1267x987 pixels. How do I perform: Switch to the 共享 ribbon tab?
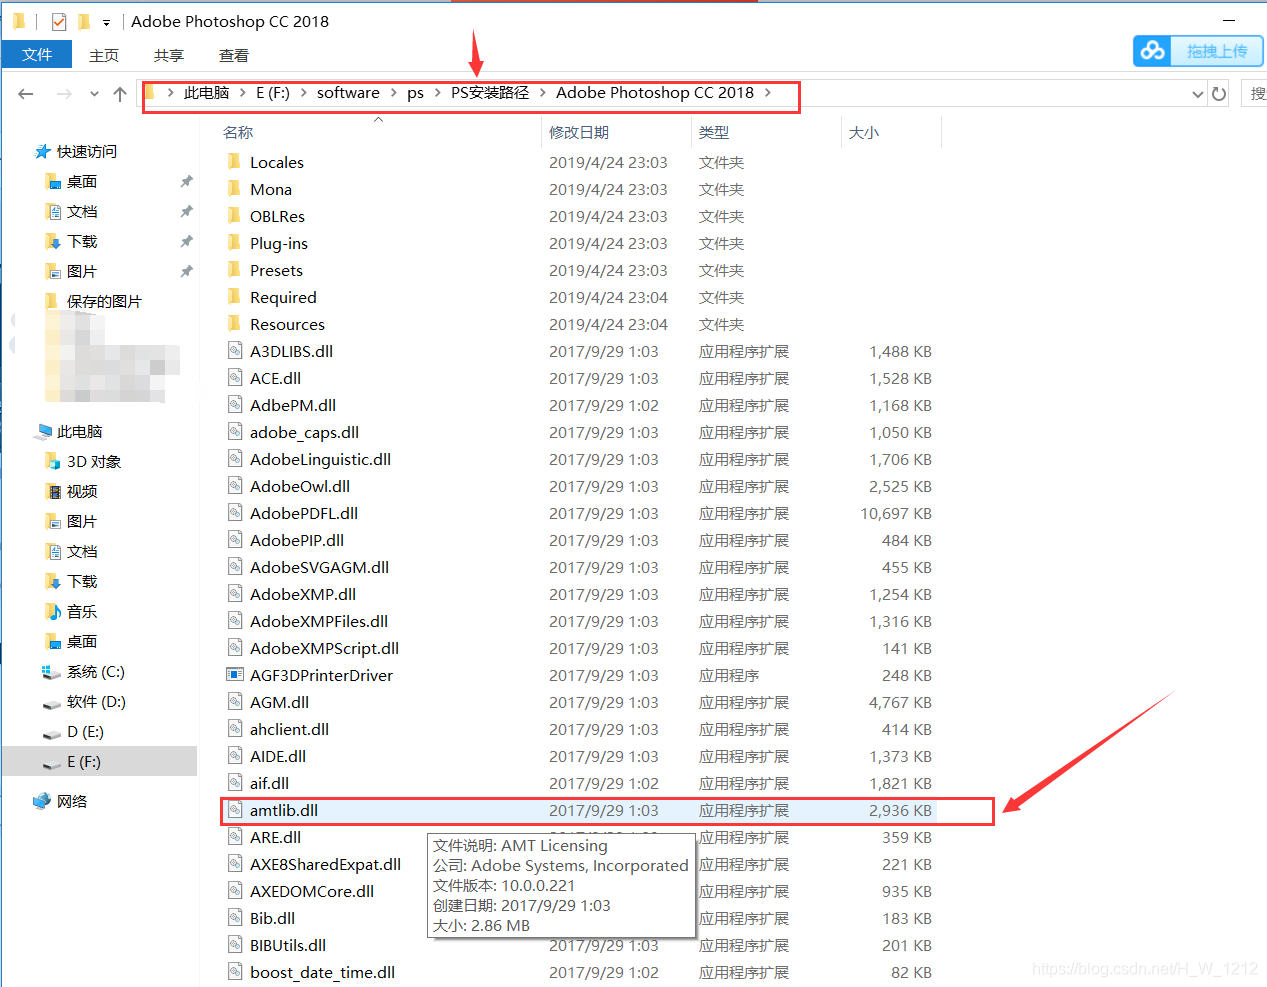(169, 55)
